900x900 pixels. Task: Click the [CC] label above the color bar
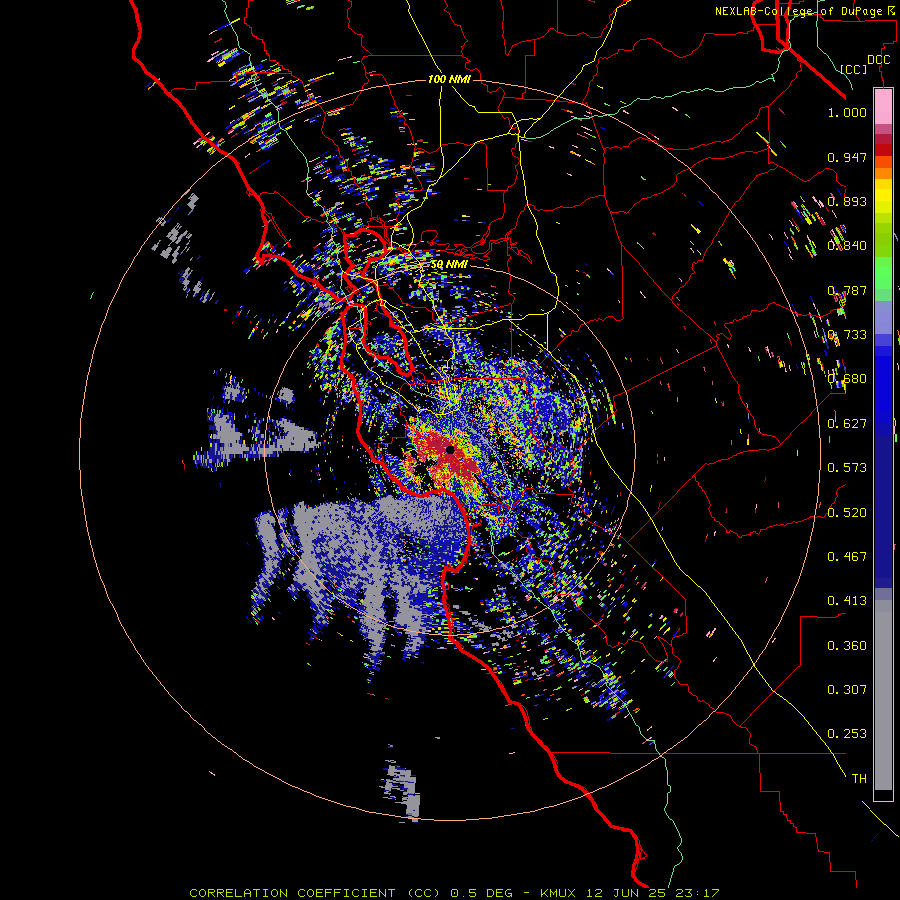coord(854,69)
